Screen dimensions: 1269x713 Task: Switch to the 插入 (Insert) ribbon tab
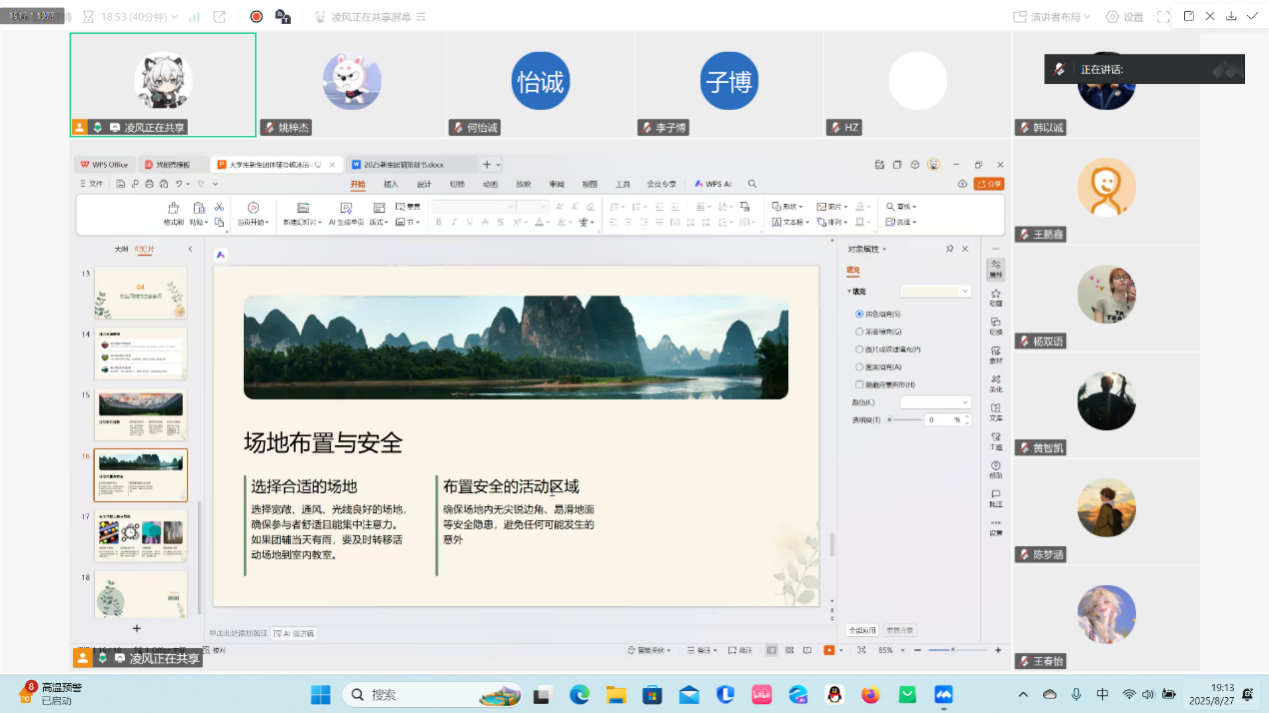(x=391, y=184)
